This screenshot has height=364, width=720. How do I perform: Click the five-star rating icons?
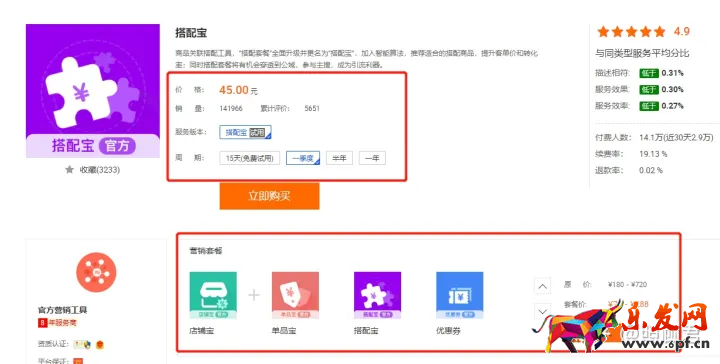[x=631, y=32]
